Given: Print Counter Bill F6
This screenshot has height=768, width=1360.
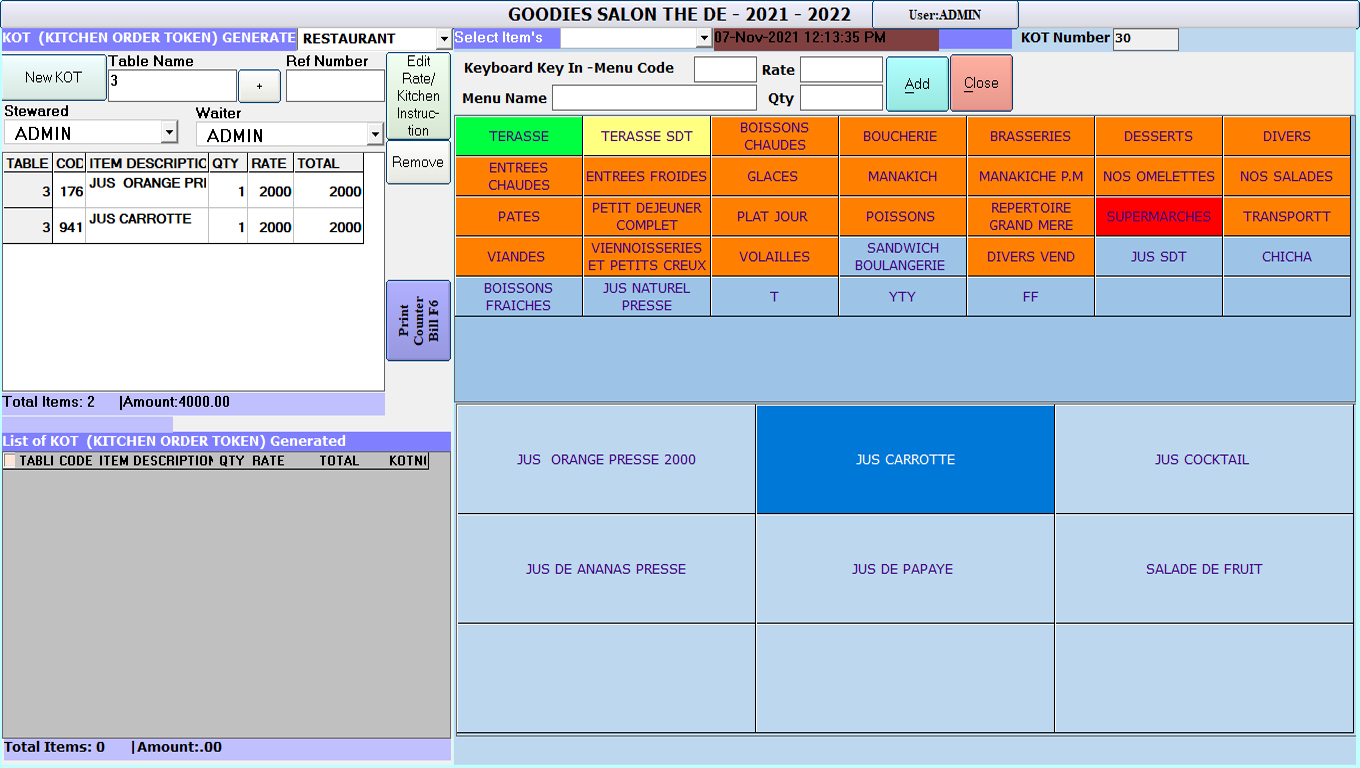Looking at the screenshot, I should click(418, 320).
